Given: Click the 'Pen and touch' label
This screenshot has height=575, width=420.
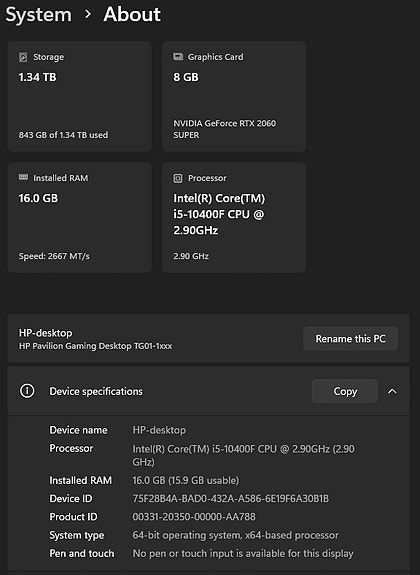Looking at the screenshot, I should point(82,553).
